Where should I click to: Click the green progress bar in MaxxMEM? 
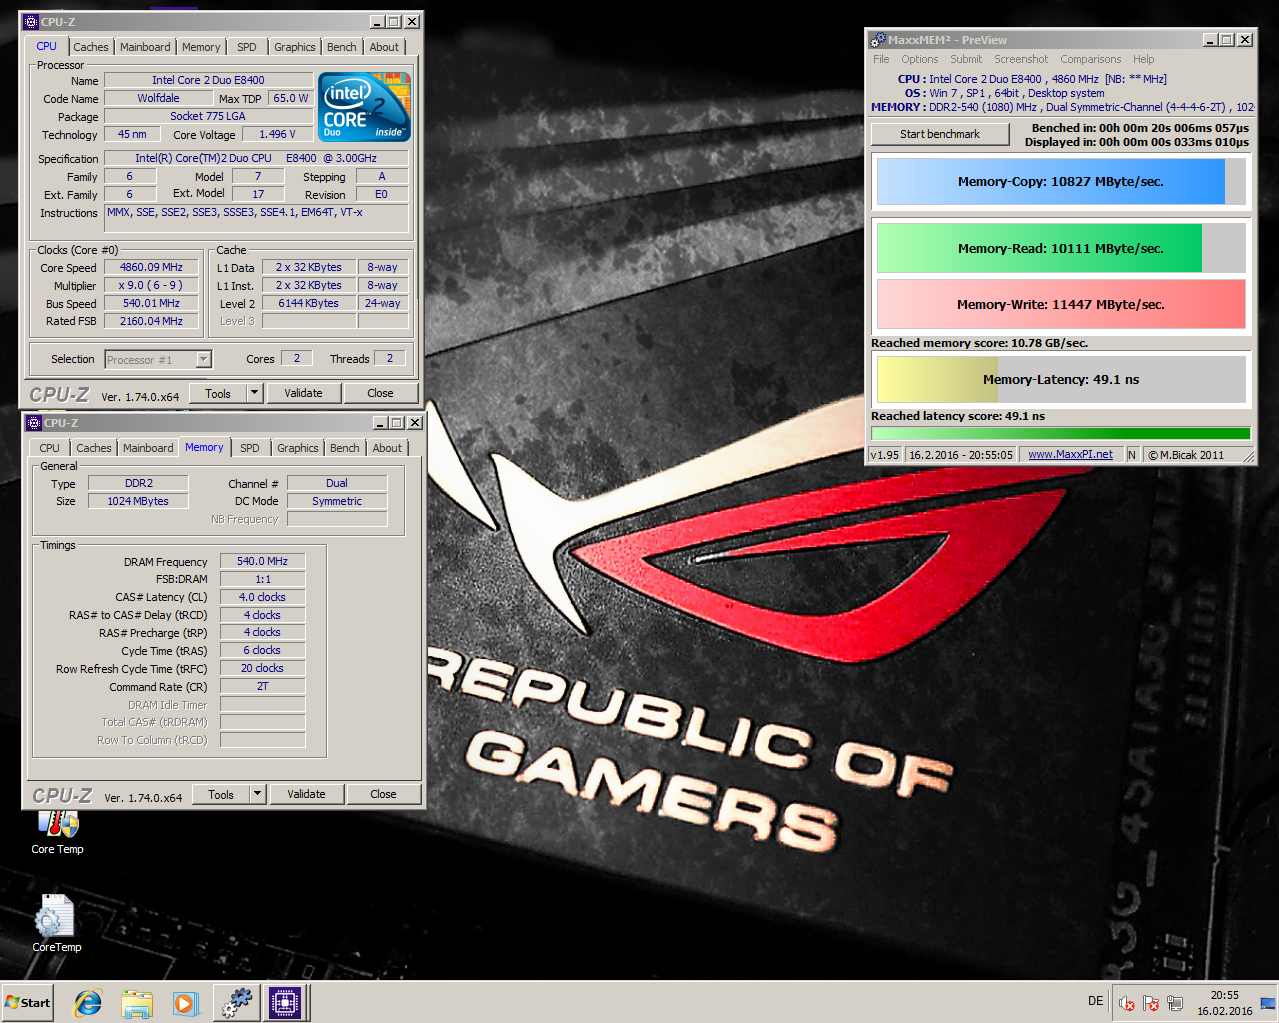click(1060, 433)
